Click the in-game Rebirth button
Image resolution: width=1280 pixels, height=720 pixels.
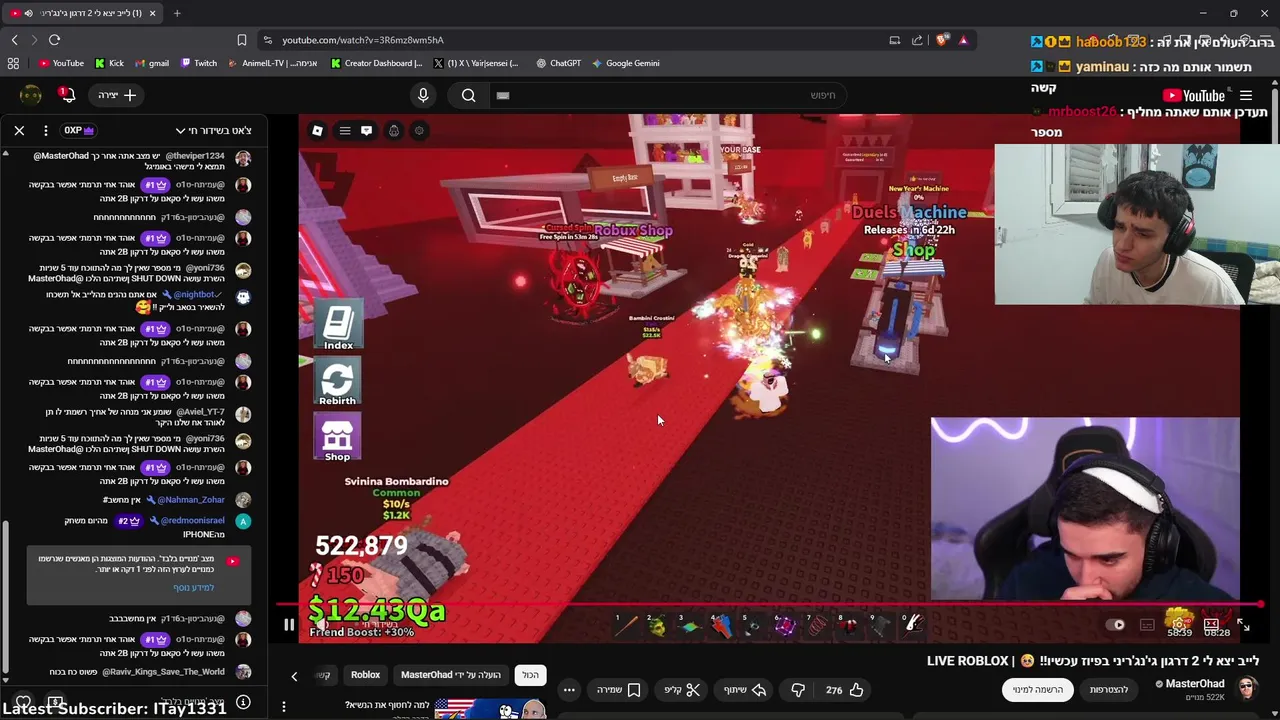[x=338, y=381]
